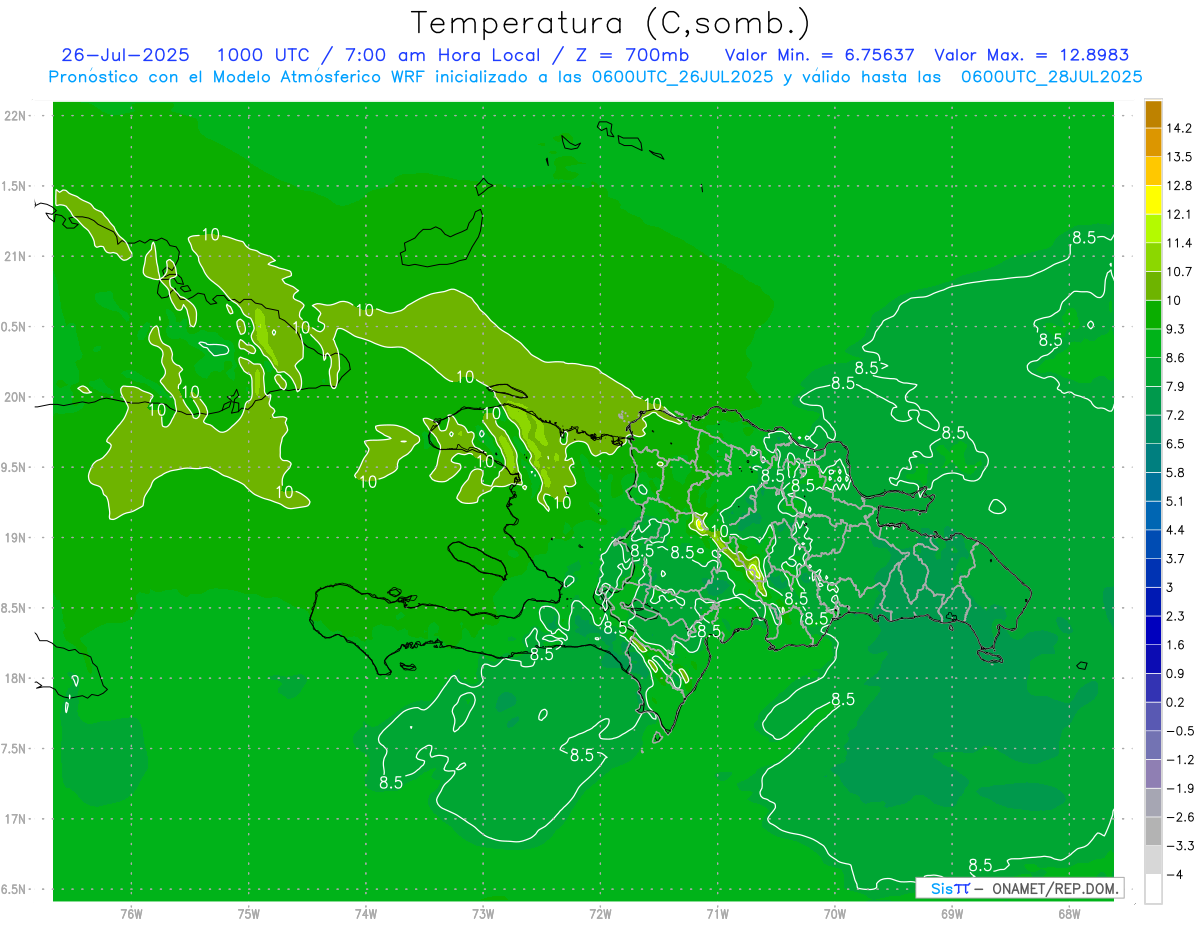Click the 11.4 legend value
This screenshot has width=1200, height=927.
pos(1180,243)
